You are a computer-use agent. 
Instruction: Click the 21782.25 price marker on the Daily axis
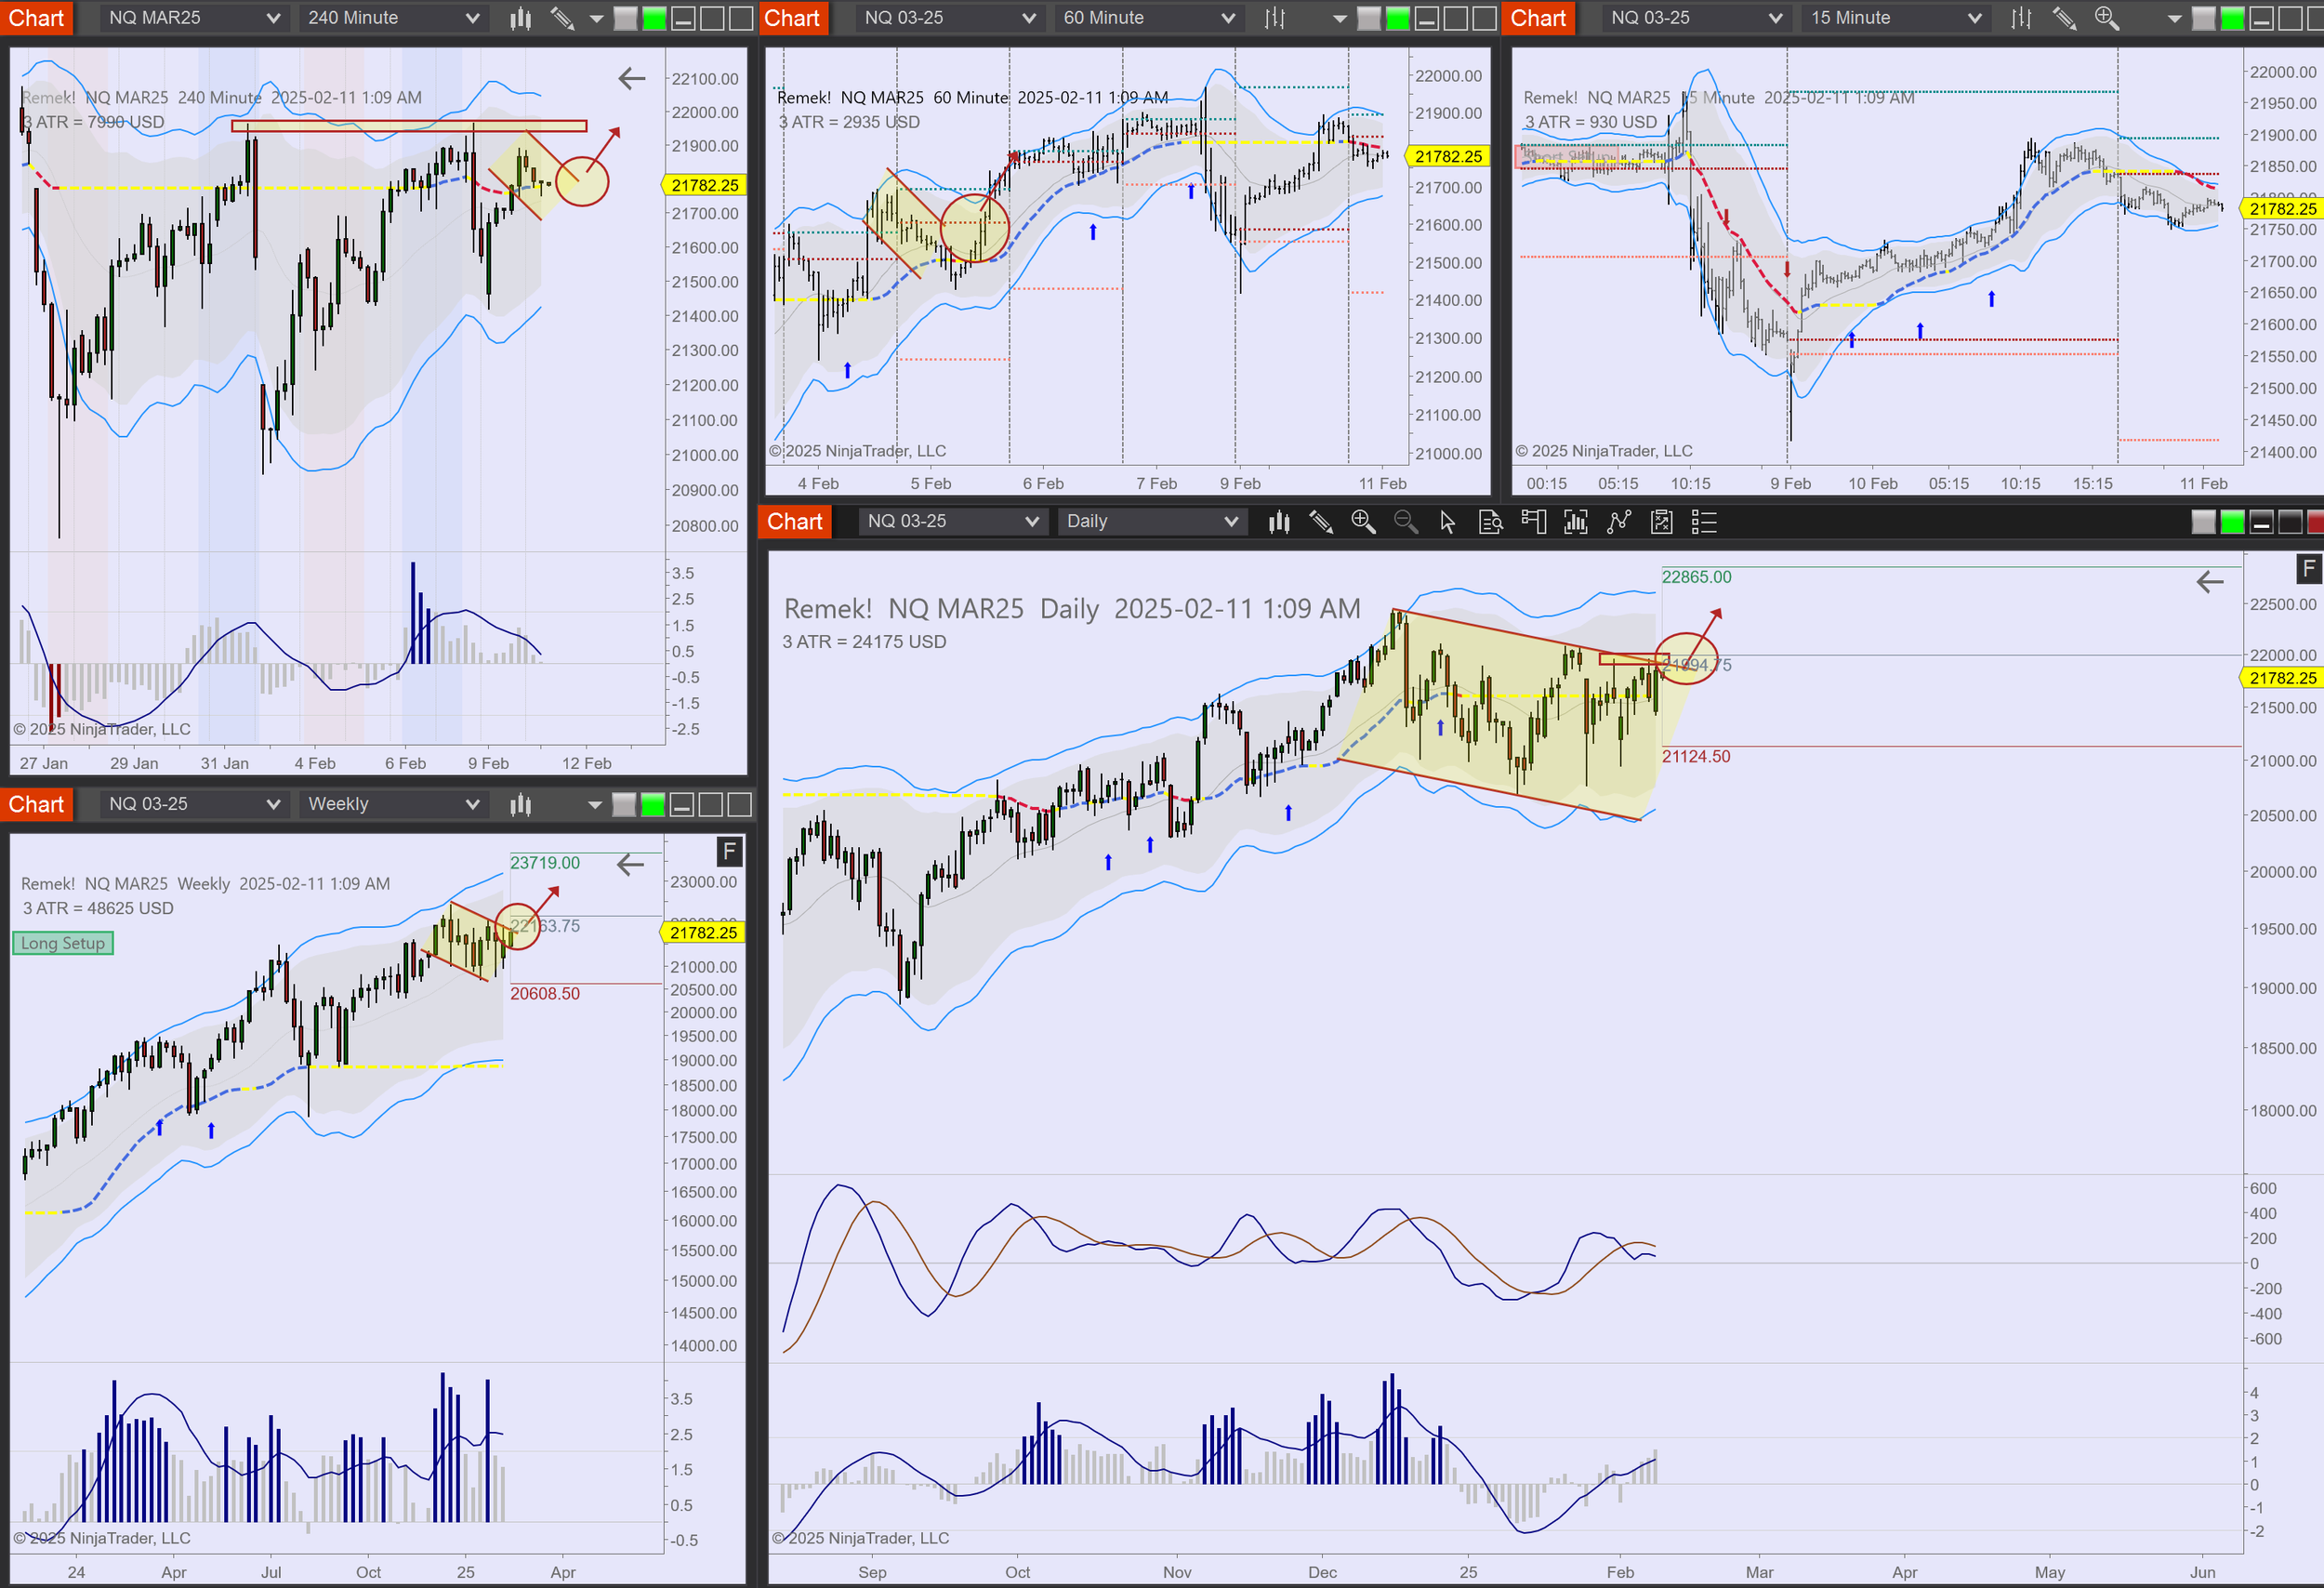(x=2282, y=678)
